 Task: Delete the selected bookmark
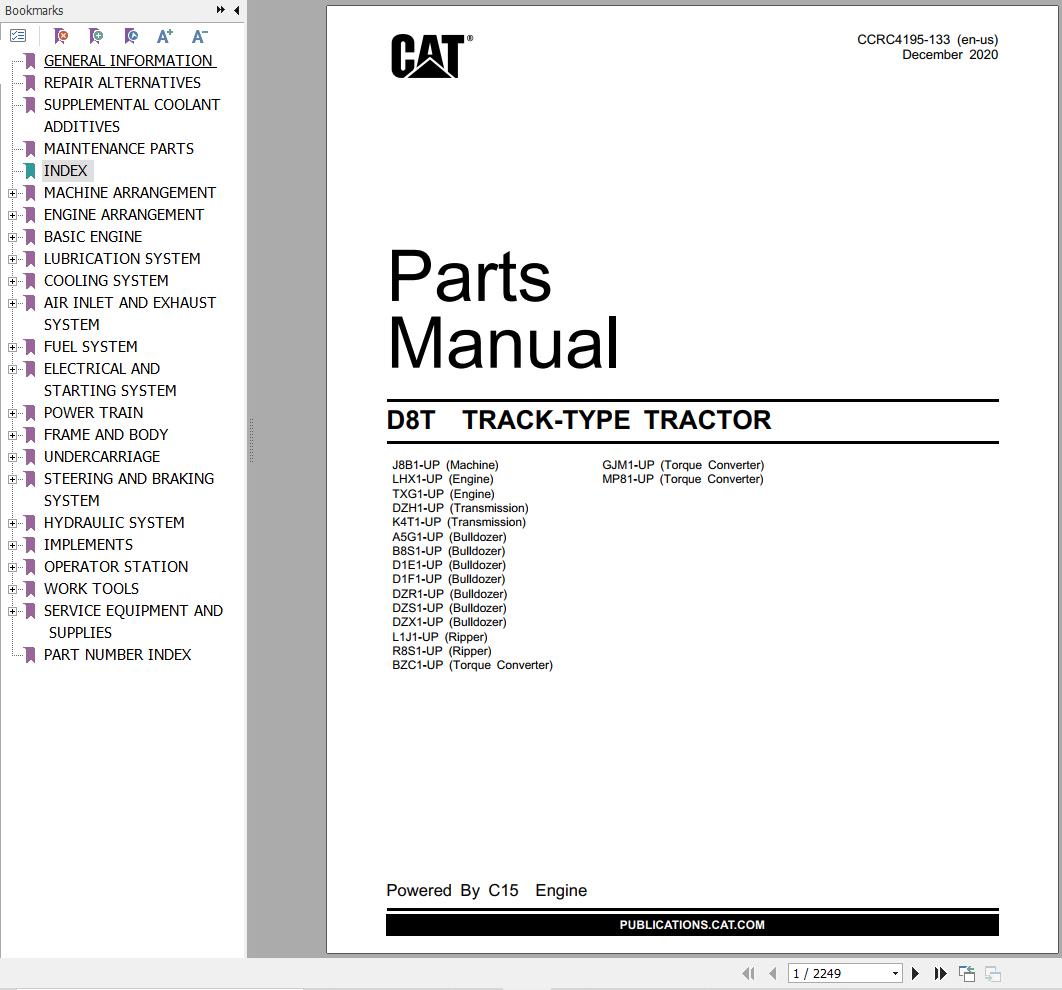pos(60,36)
